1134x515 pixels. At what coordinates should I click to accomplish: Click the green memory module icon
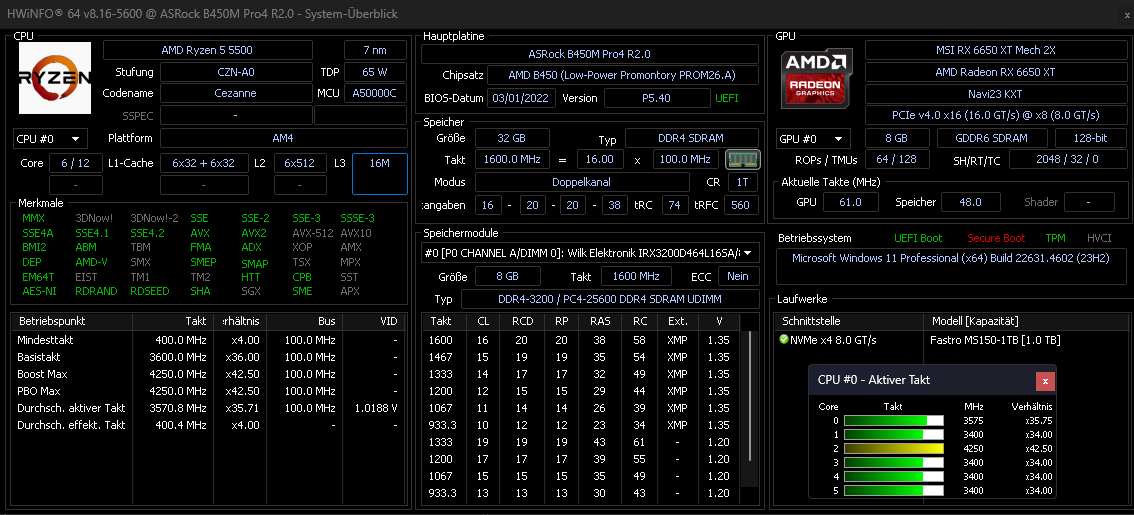pyautogui.click(x=743, y=159)
